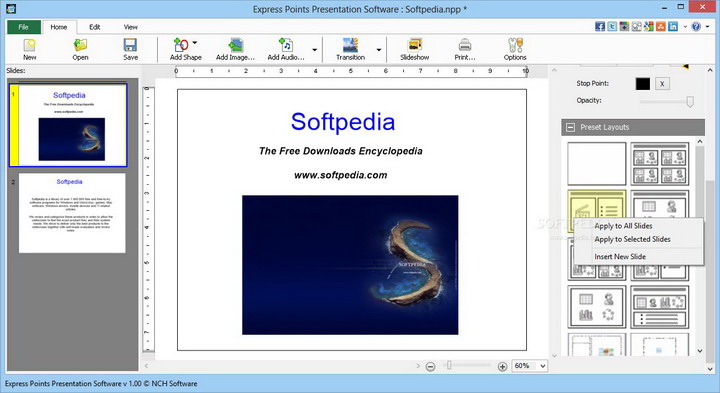Click the Add Image tool
The image size is (720, 393).
pos(235,49)
